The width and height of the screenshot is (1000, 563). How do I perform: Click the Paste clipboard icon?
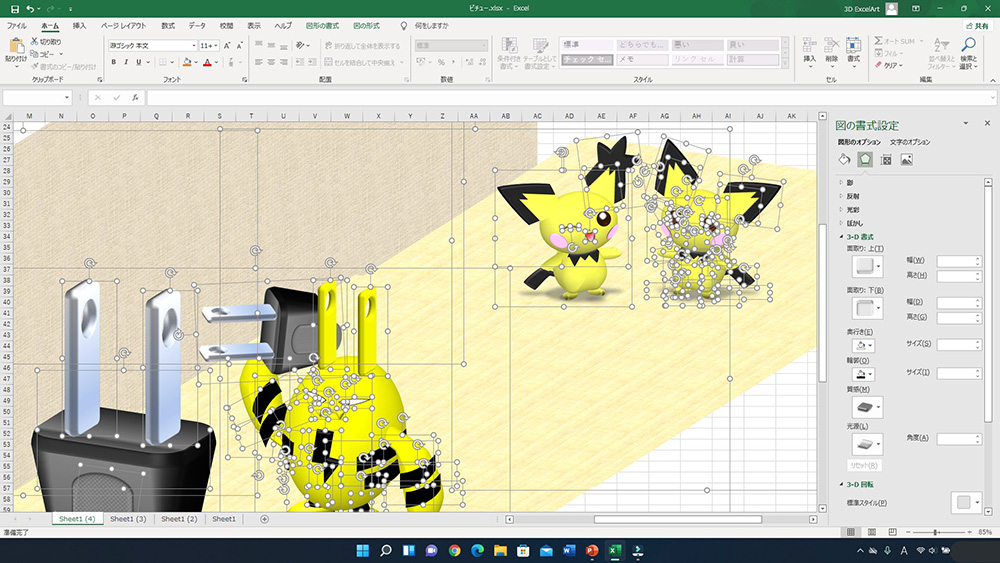tap(16, 47)
